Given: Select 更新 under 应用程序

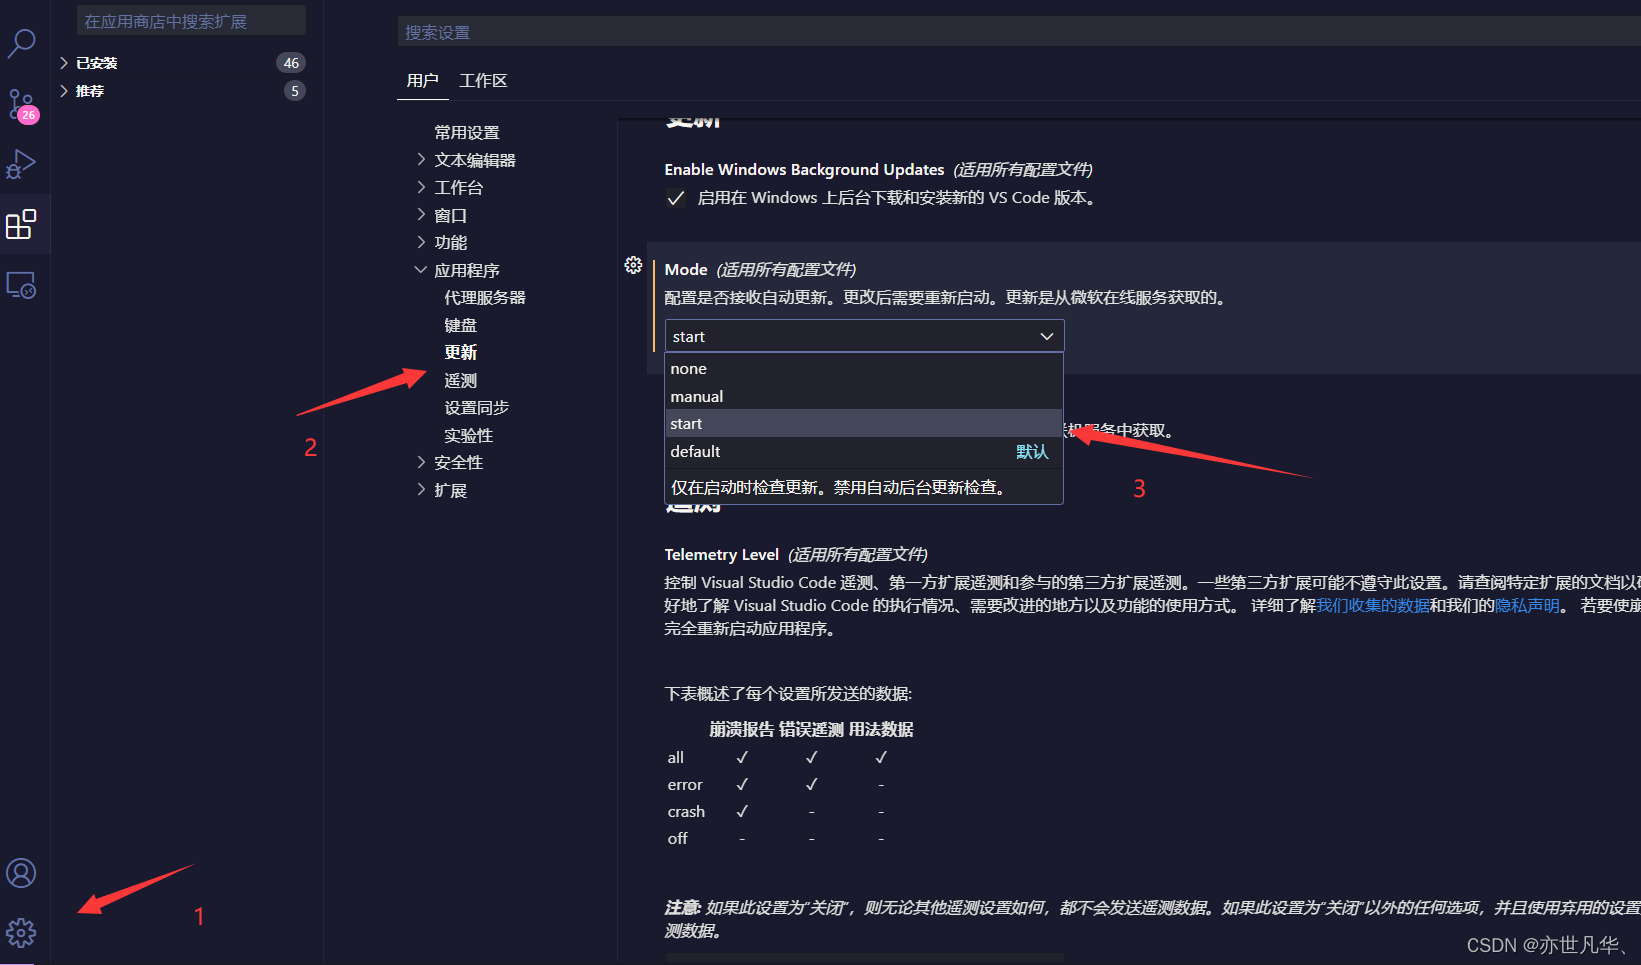Looking at the screenshot, I should pos(461,353).
